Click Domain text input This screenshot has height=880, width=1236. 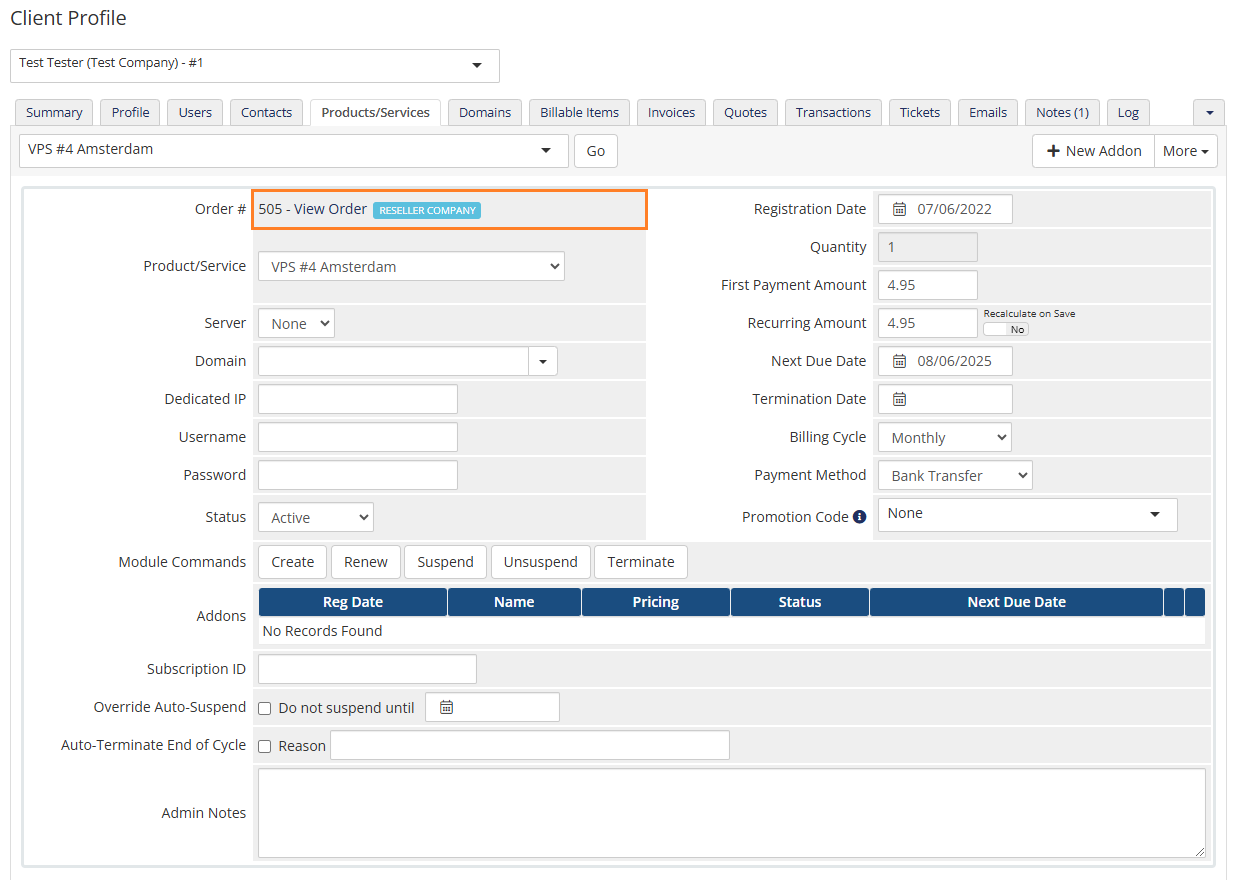[393, 361]
